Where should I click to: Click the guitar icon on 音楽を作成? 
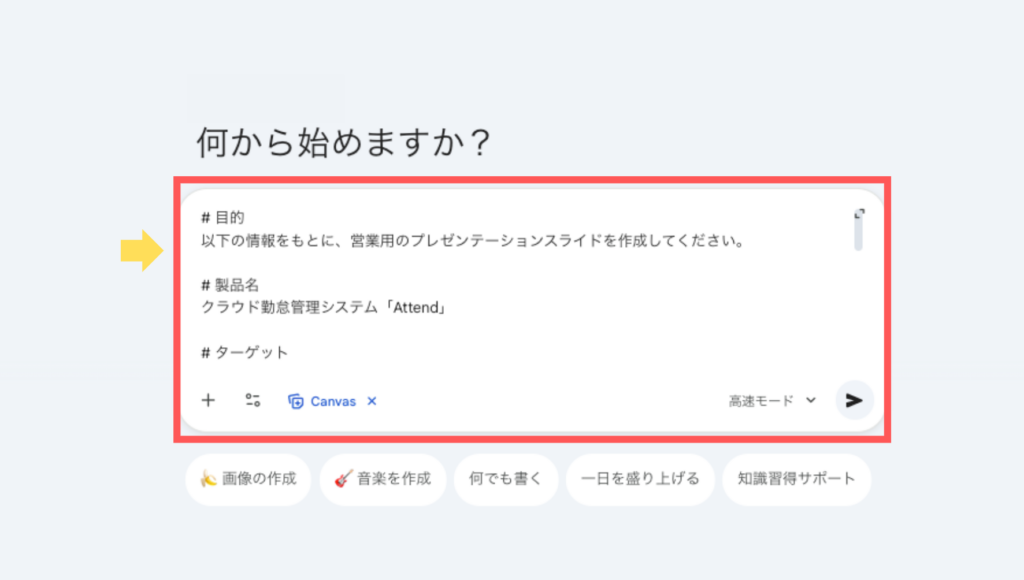[343, 478]
